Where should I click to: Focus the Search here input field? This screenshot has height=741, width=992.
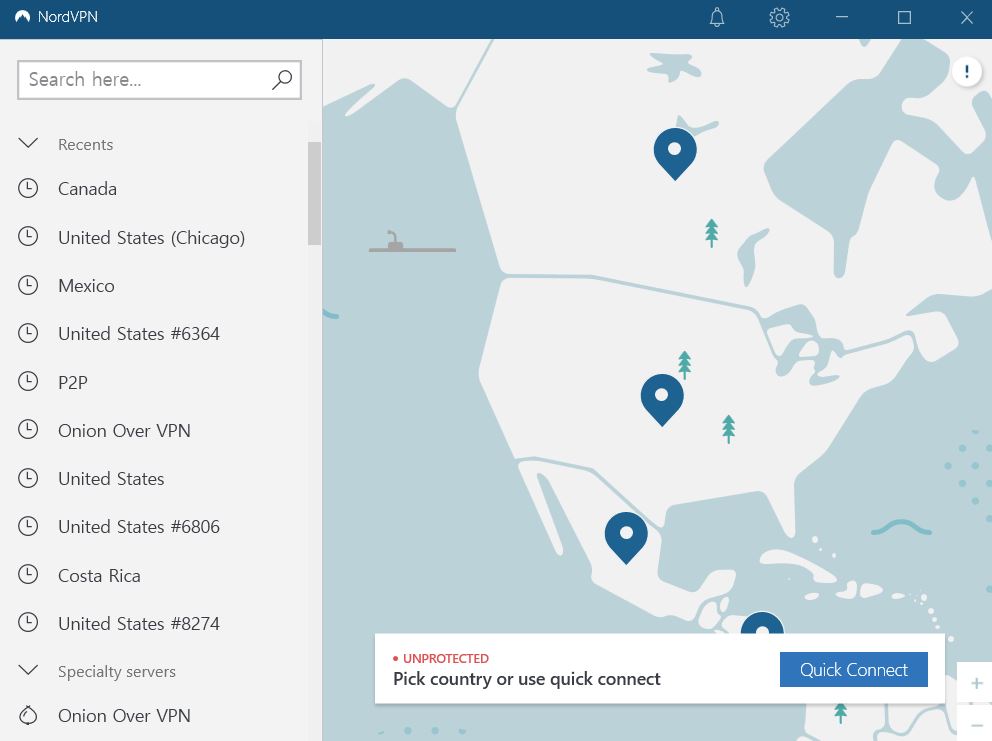point(159,80)
